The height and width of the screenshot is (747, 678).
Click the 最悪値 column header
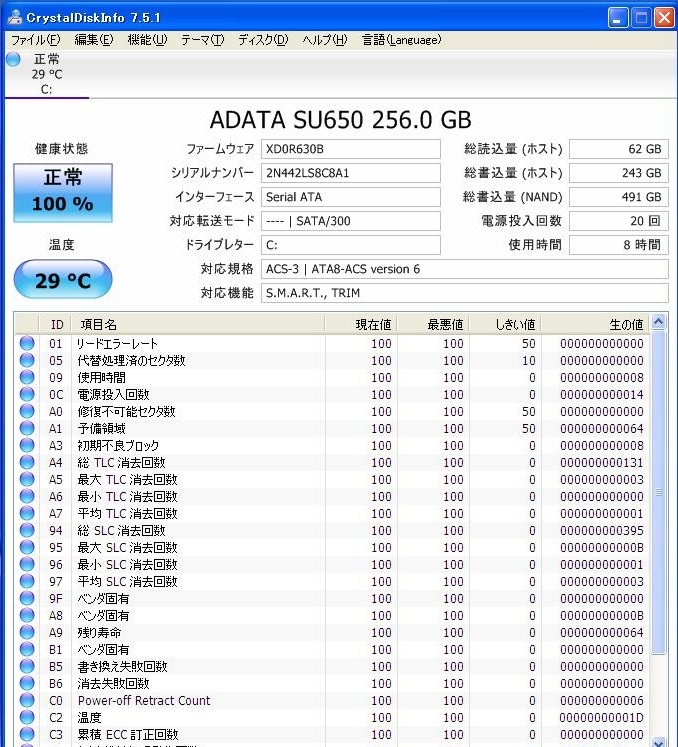(x=434, y=324)
